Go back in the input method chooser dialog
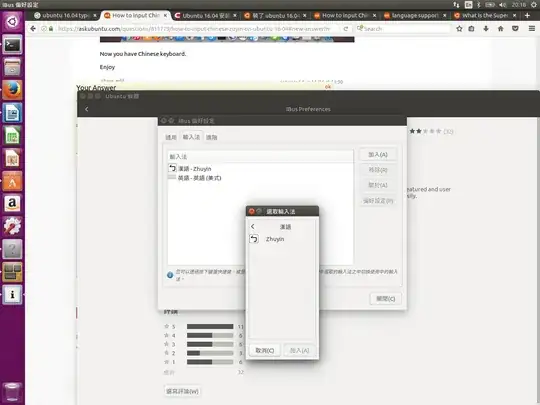The image size is (540, 405). (252, 227)
